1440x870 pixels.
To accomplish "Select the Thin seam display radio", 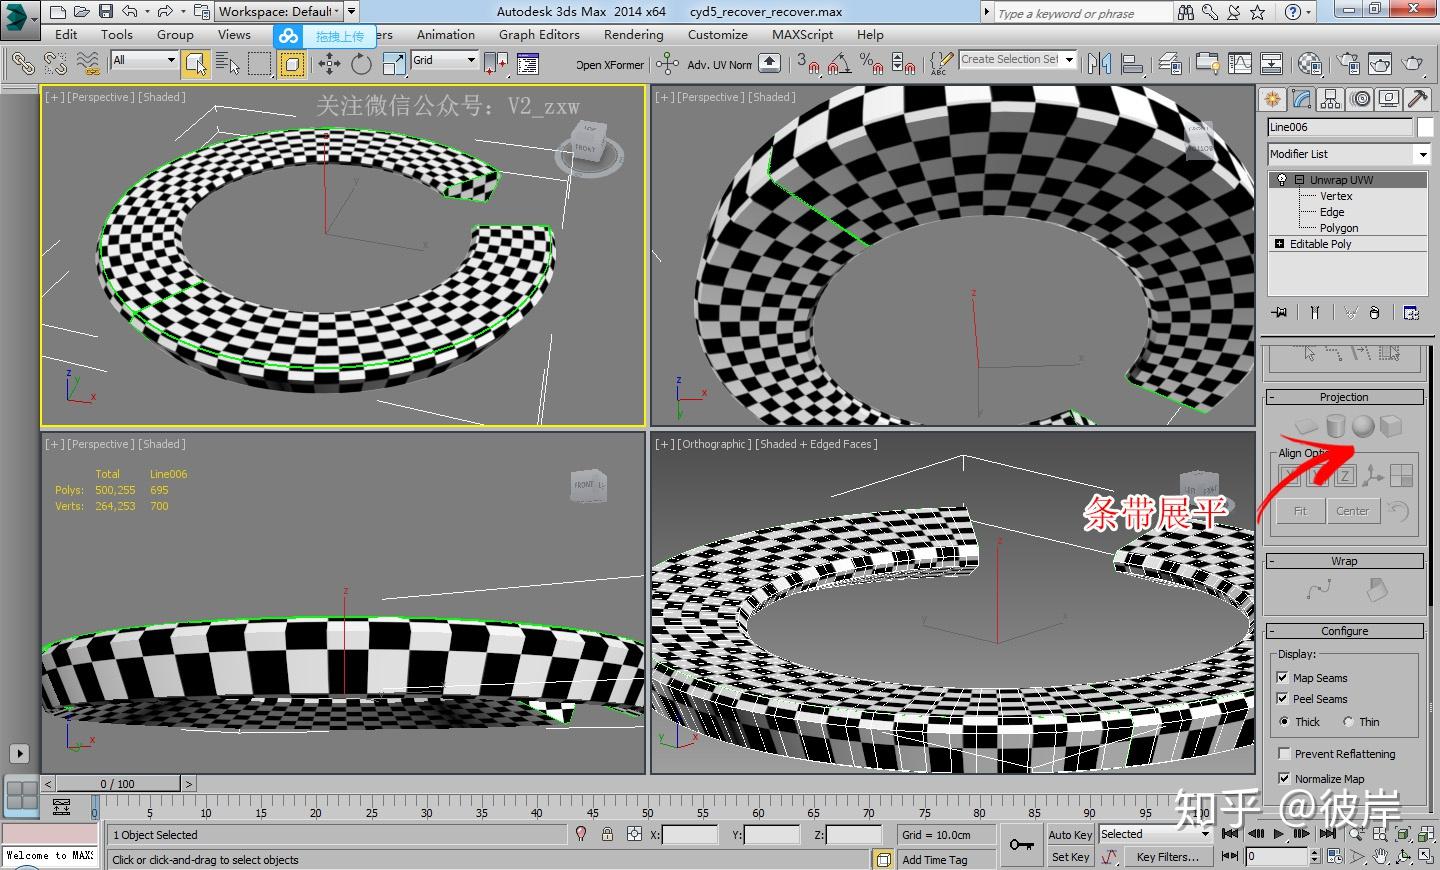I will click(1349, 722).
